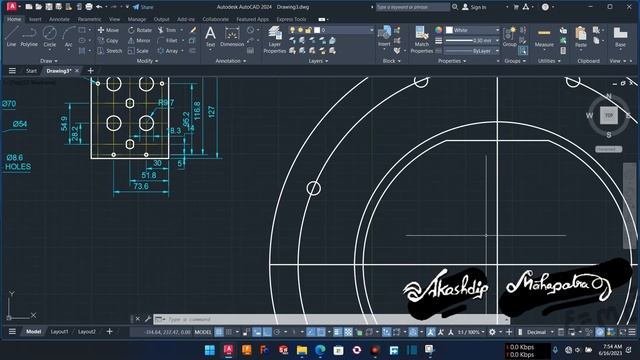Image resolution: width=640 pixels, height=360 pixels.
Task: Expand the Draw panel
Action: point(49,61)
